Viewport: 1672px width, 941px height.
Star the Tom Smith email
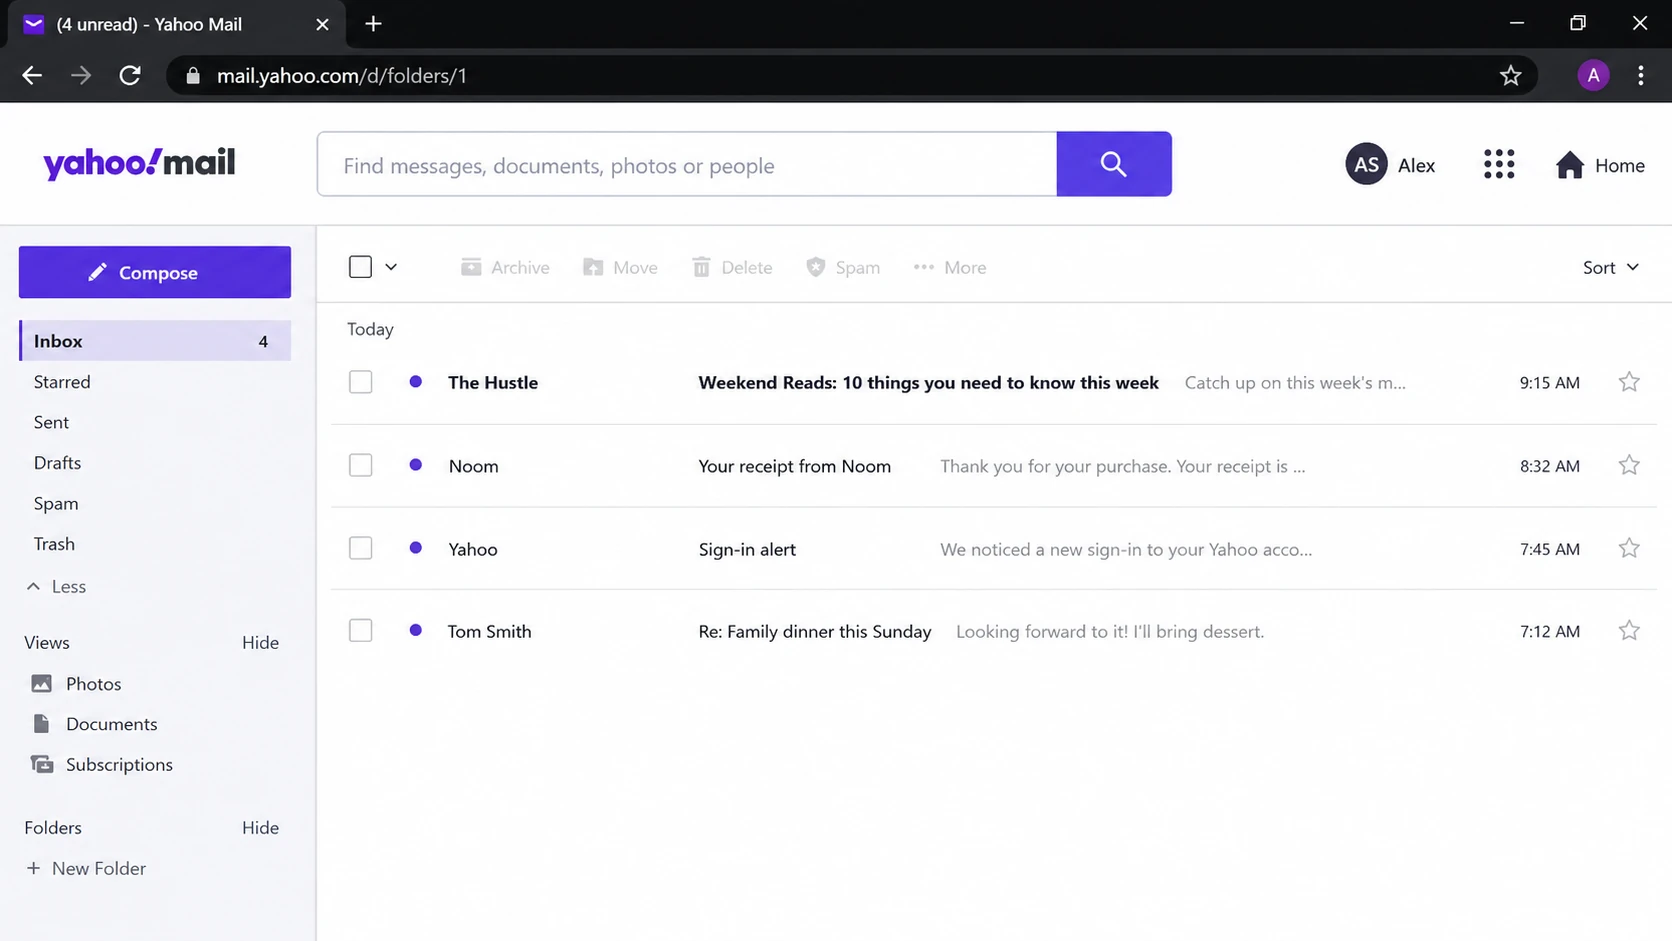[x=1629, y=630]
